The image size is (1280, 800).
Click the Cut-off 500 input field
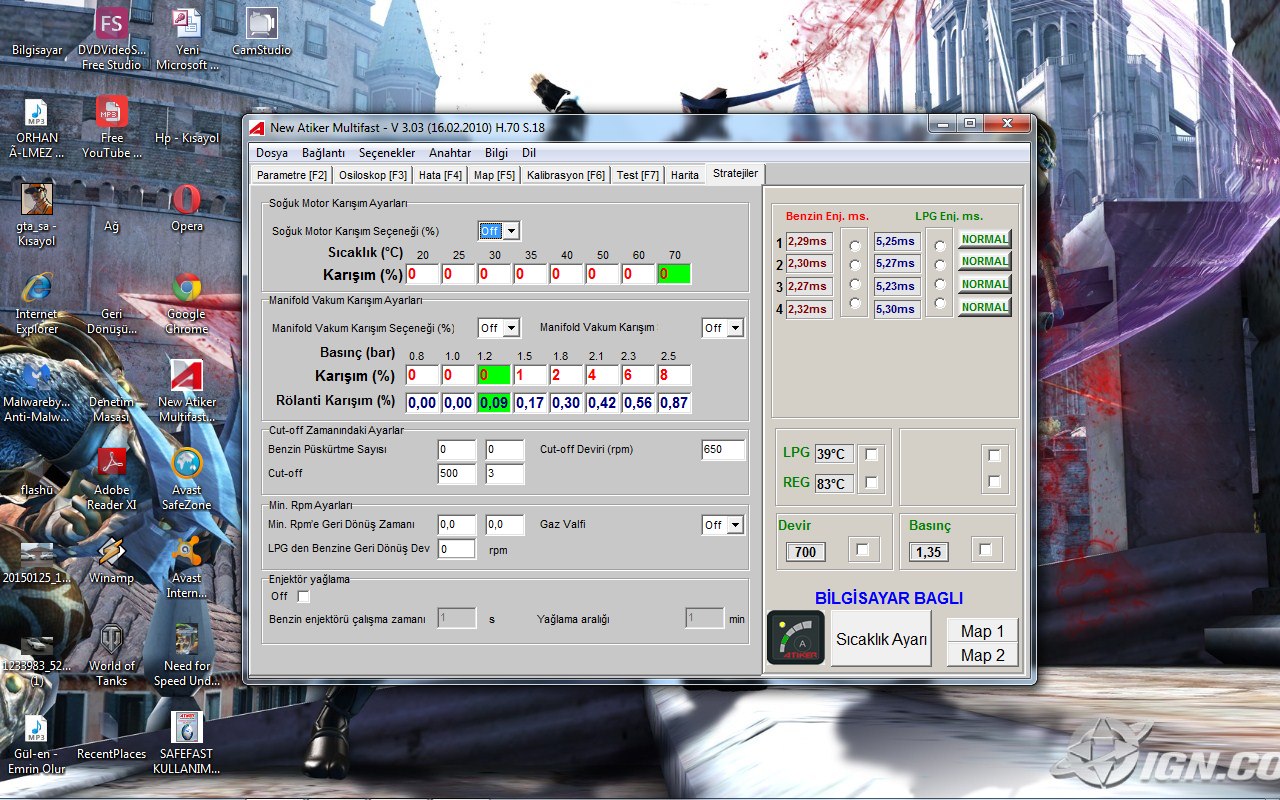click(457, 474)
